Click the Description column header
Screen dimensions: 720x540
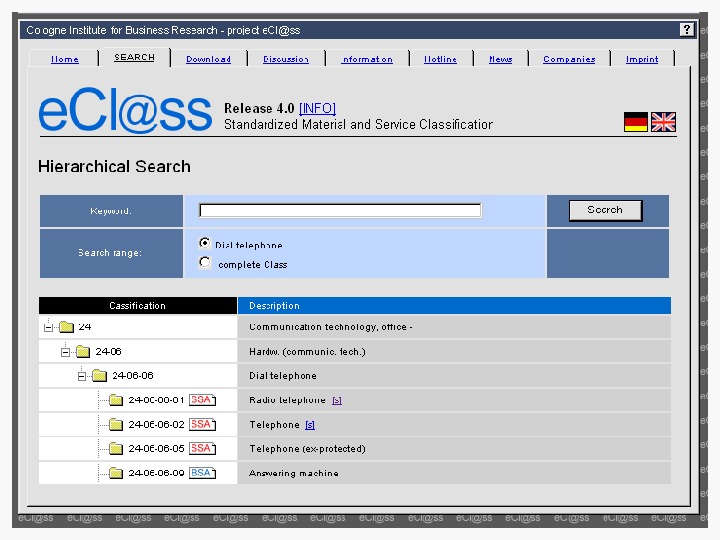[455, 305]
